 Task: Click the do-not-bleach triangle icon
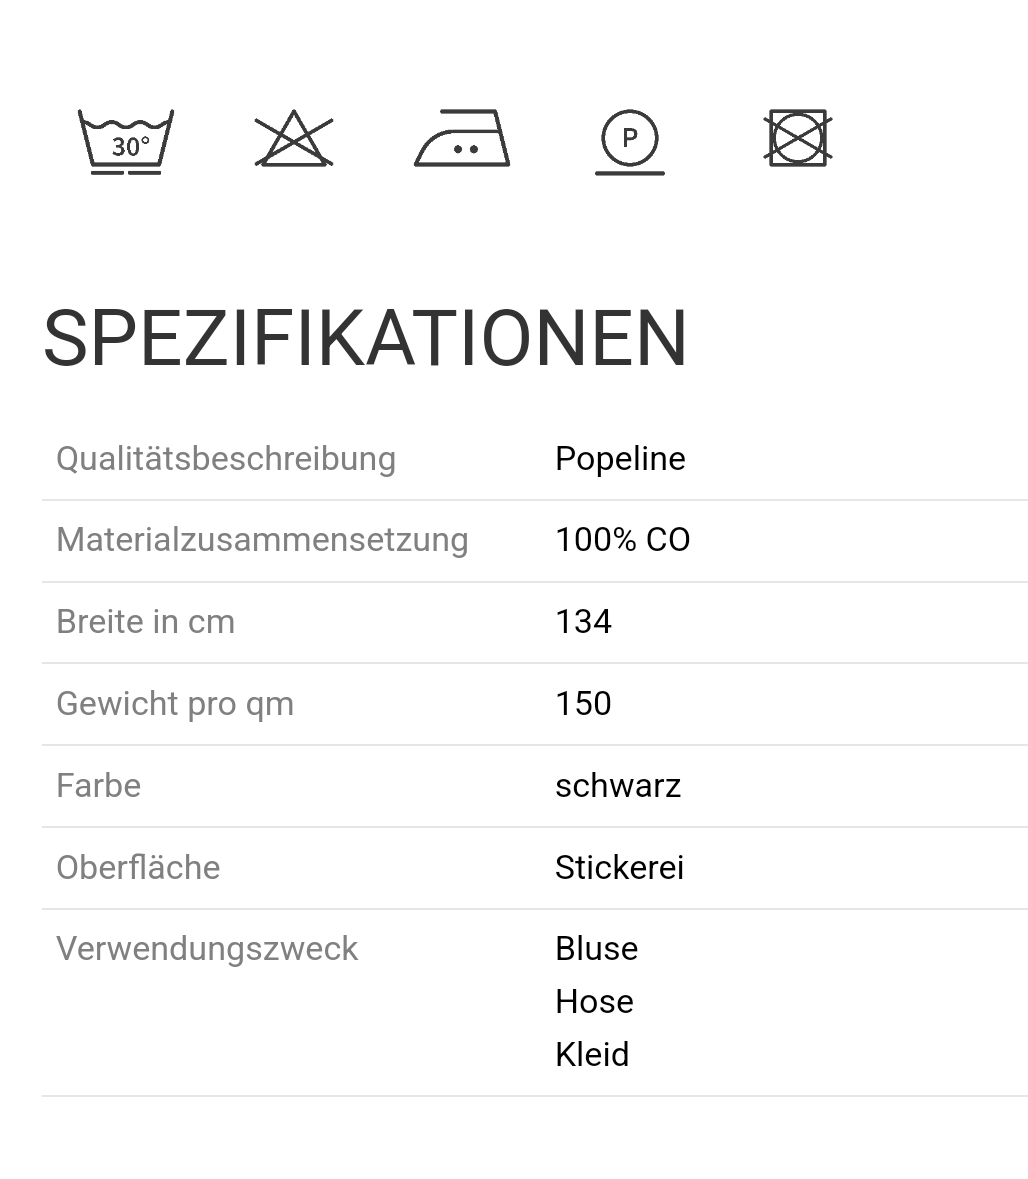tap(294, 139)
